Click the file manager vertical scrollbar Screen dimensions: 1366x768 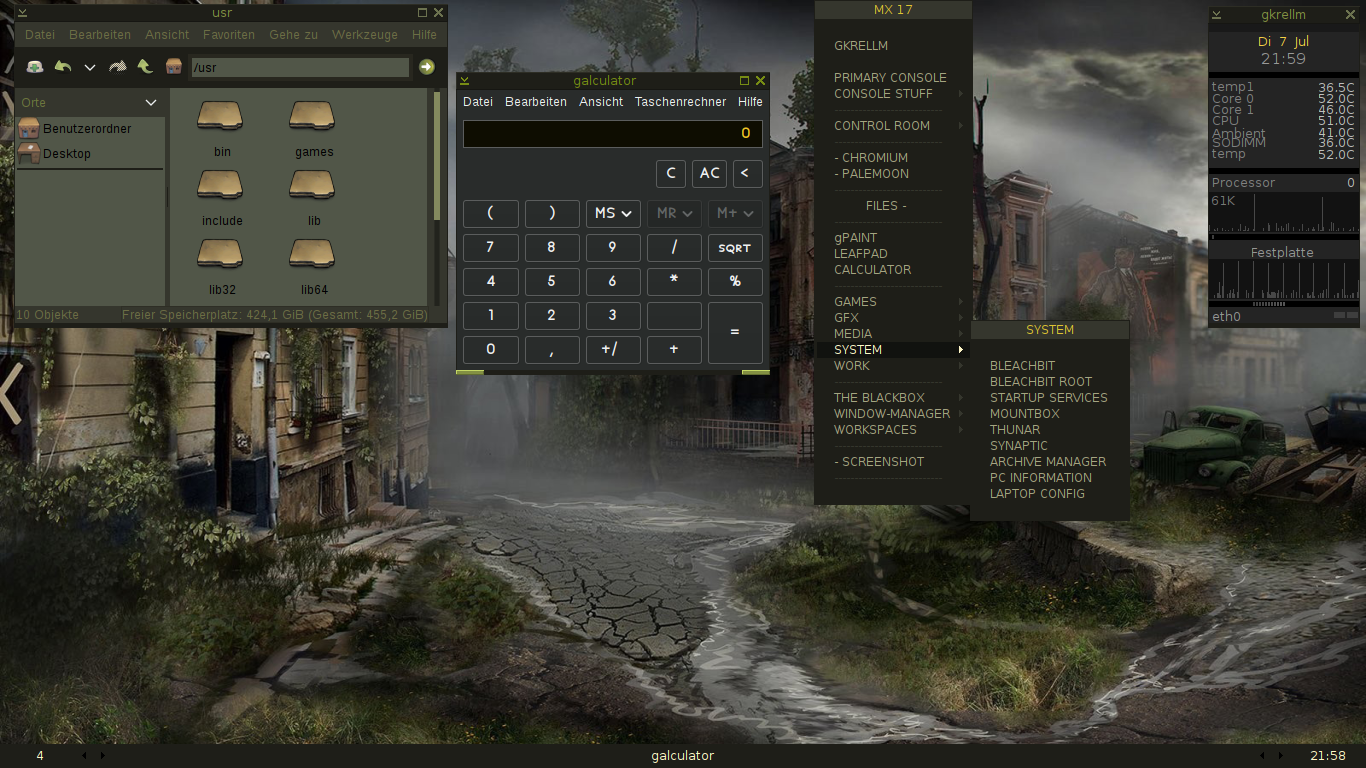pos(436,155)
